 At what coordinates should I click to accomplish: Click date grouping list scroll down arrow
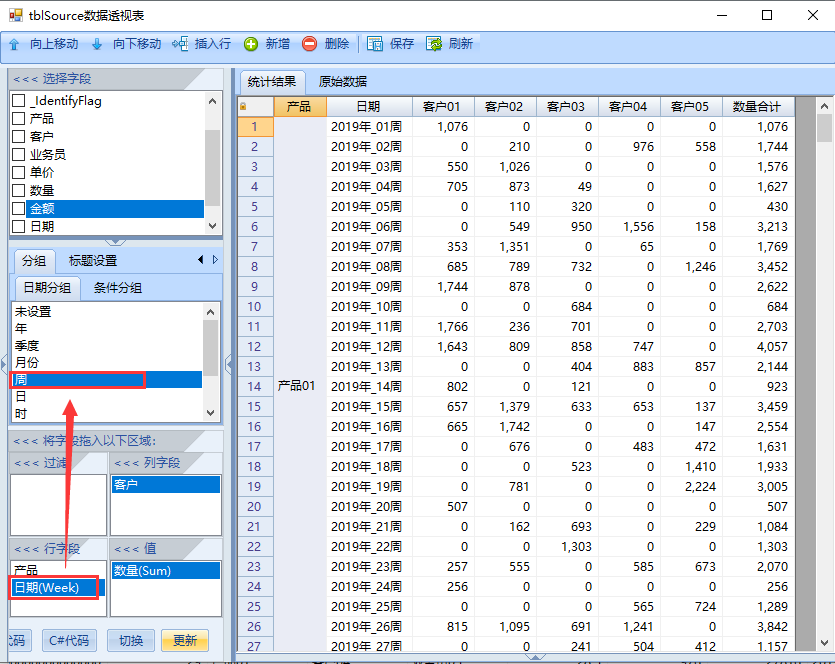click(210, 413)
